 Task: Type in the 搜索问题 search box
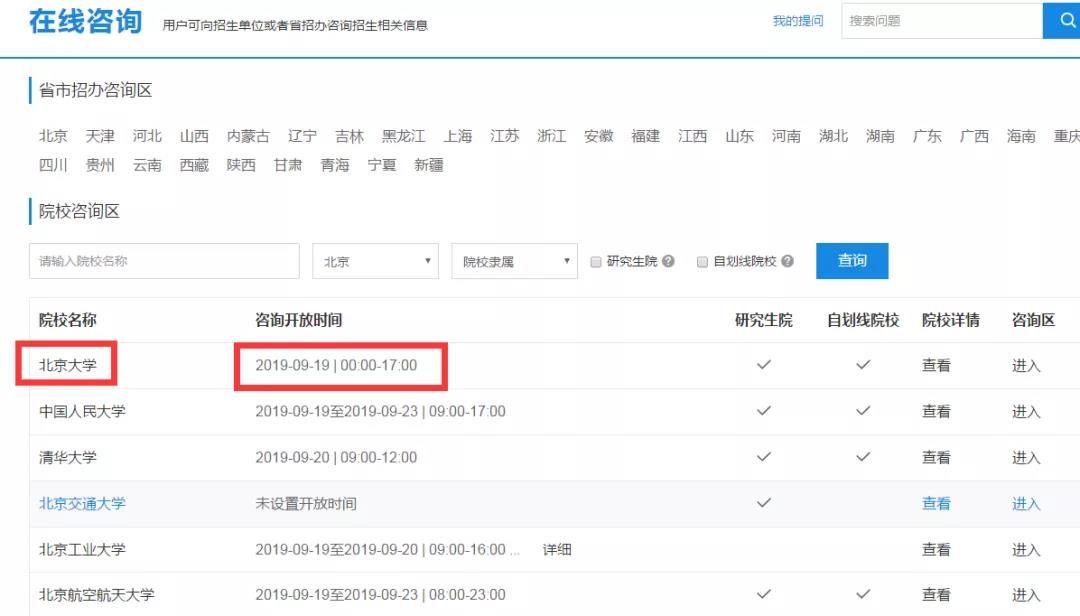point(940,21)
